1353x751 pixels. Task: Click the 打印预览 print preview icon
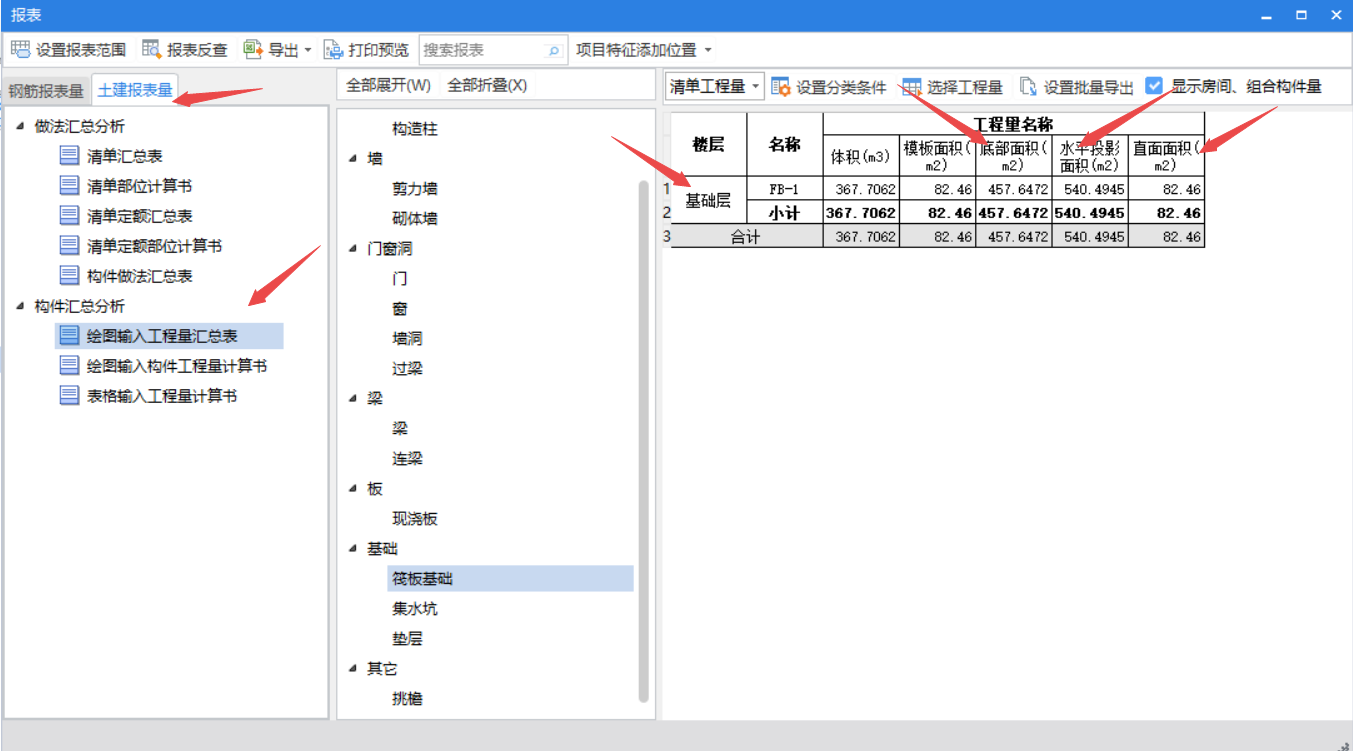coord(333,49)
